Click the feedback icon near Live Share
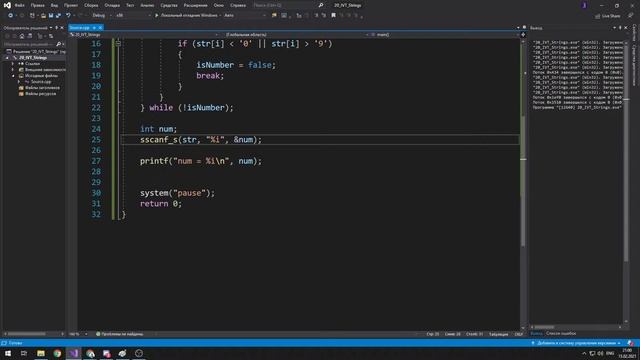 point(631,16)
